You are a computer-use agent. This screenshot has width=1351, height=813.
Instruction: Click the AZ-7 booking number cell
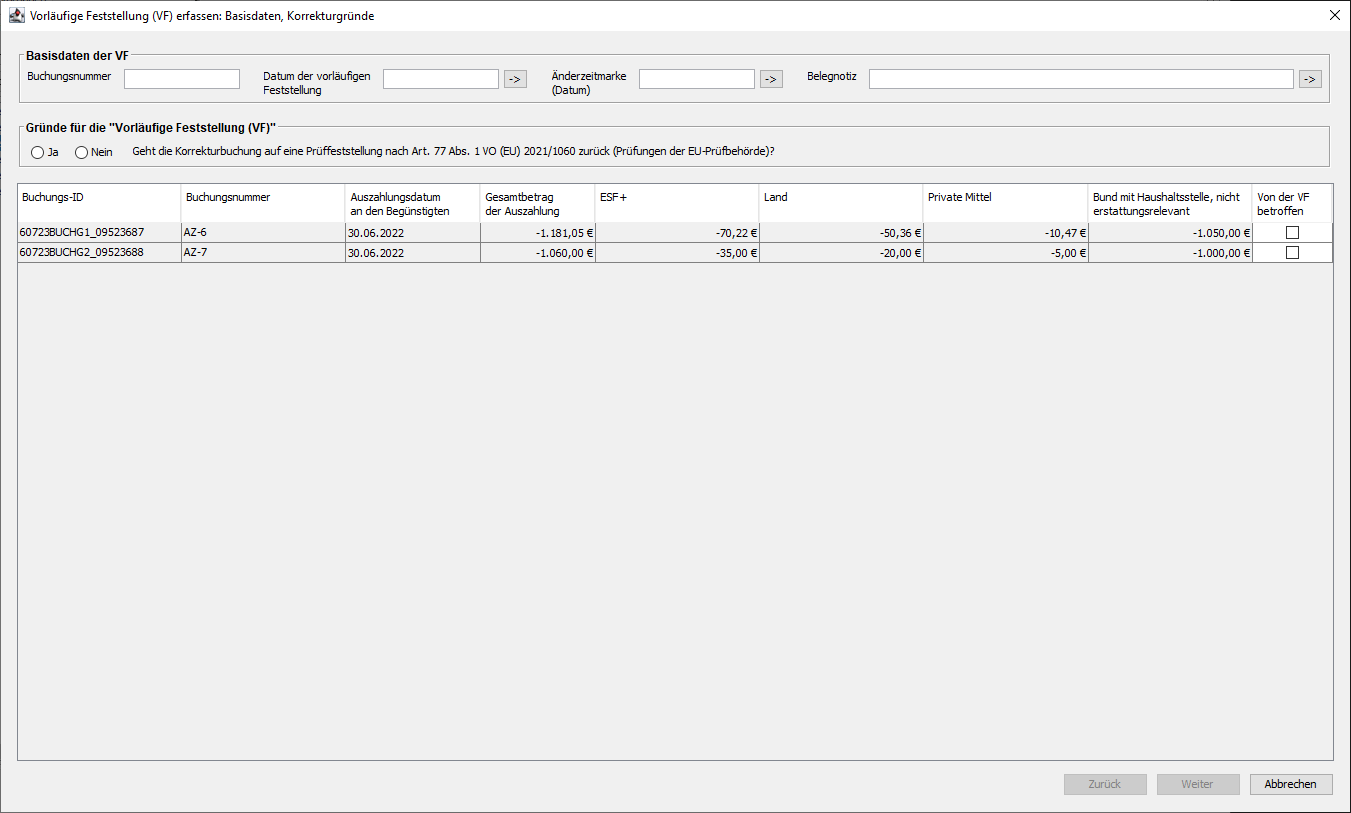coord(263,253)
